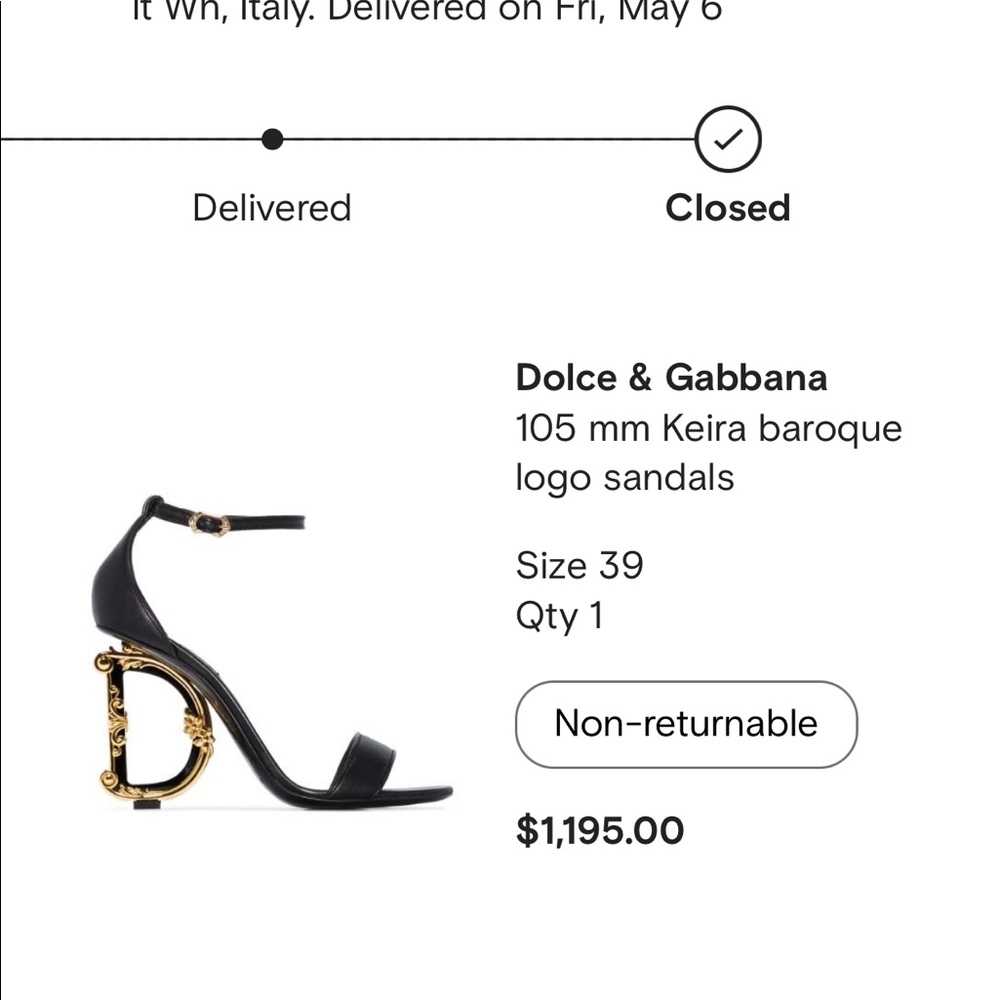Select the delivery confirmation check symbol
This screenshot has height=1000, width=1000.
[727, 139]
